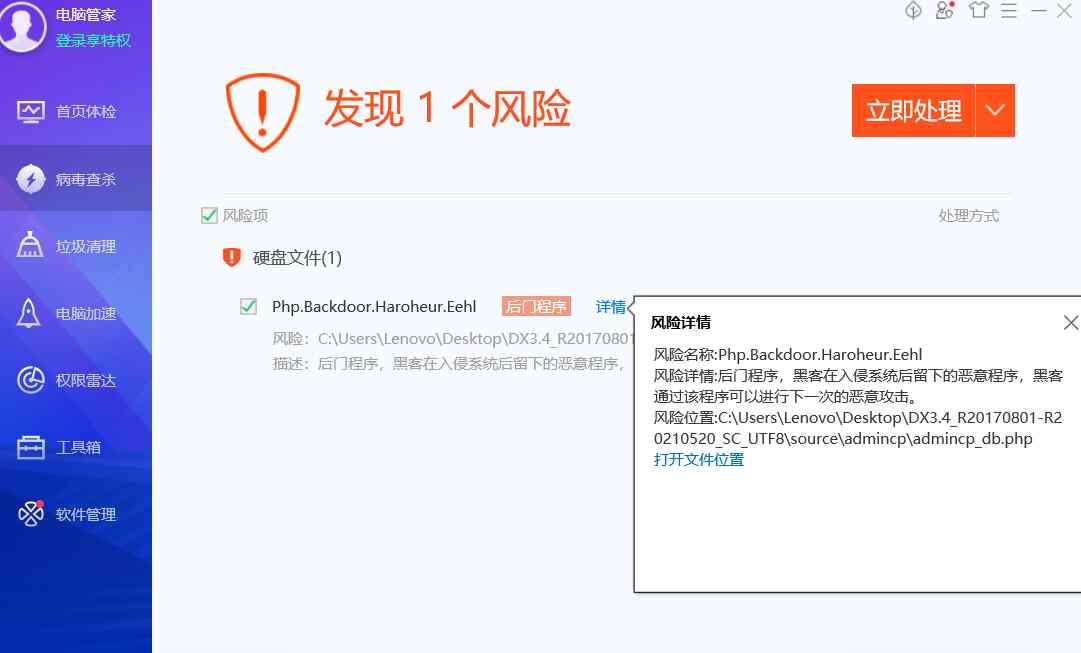Select the 病毒查杀 lightning icon
This screenshot has width=1081, height=653.
[x=30, y=179]
